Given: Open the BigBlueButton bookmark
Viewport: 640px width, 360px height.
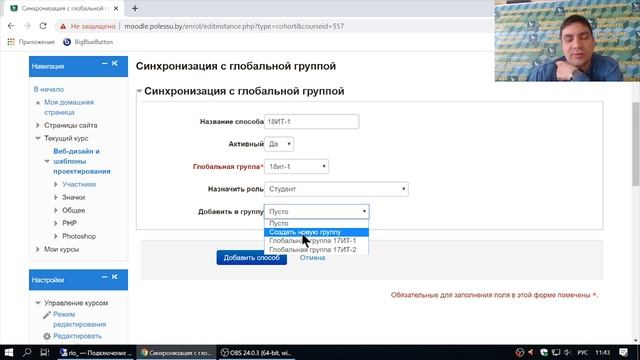Looking at the screenshot, I should (x=88, y=42).
